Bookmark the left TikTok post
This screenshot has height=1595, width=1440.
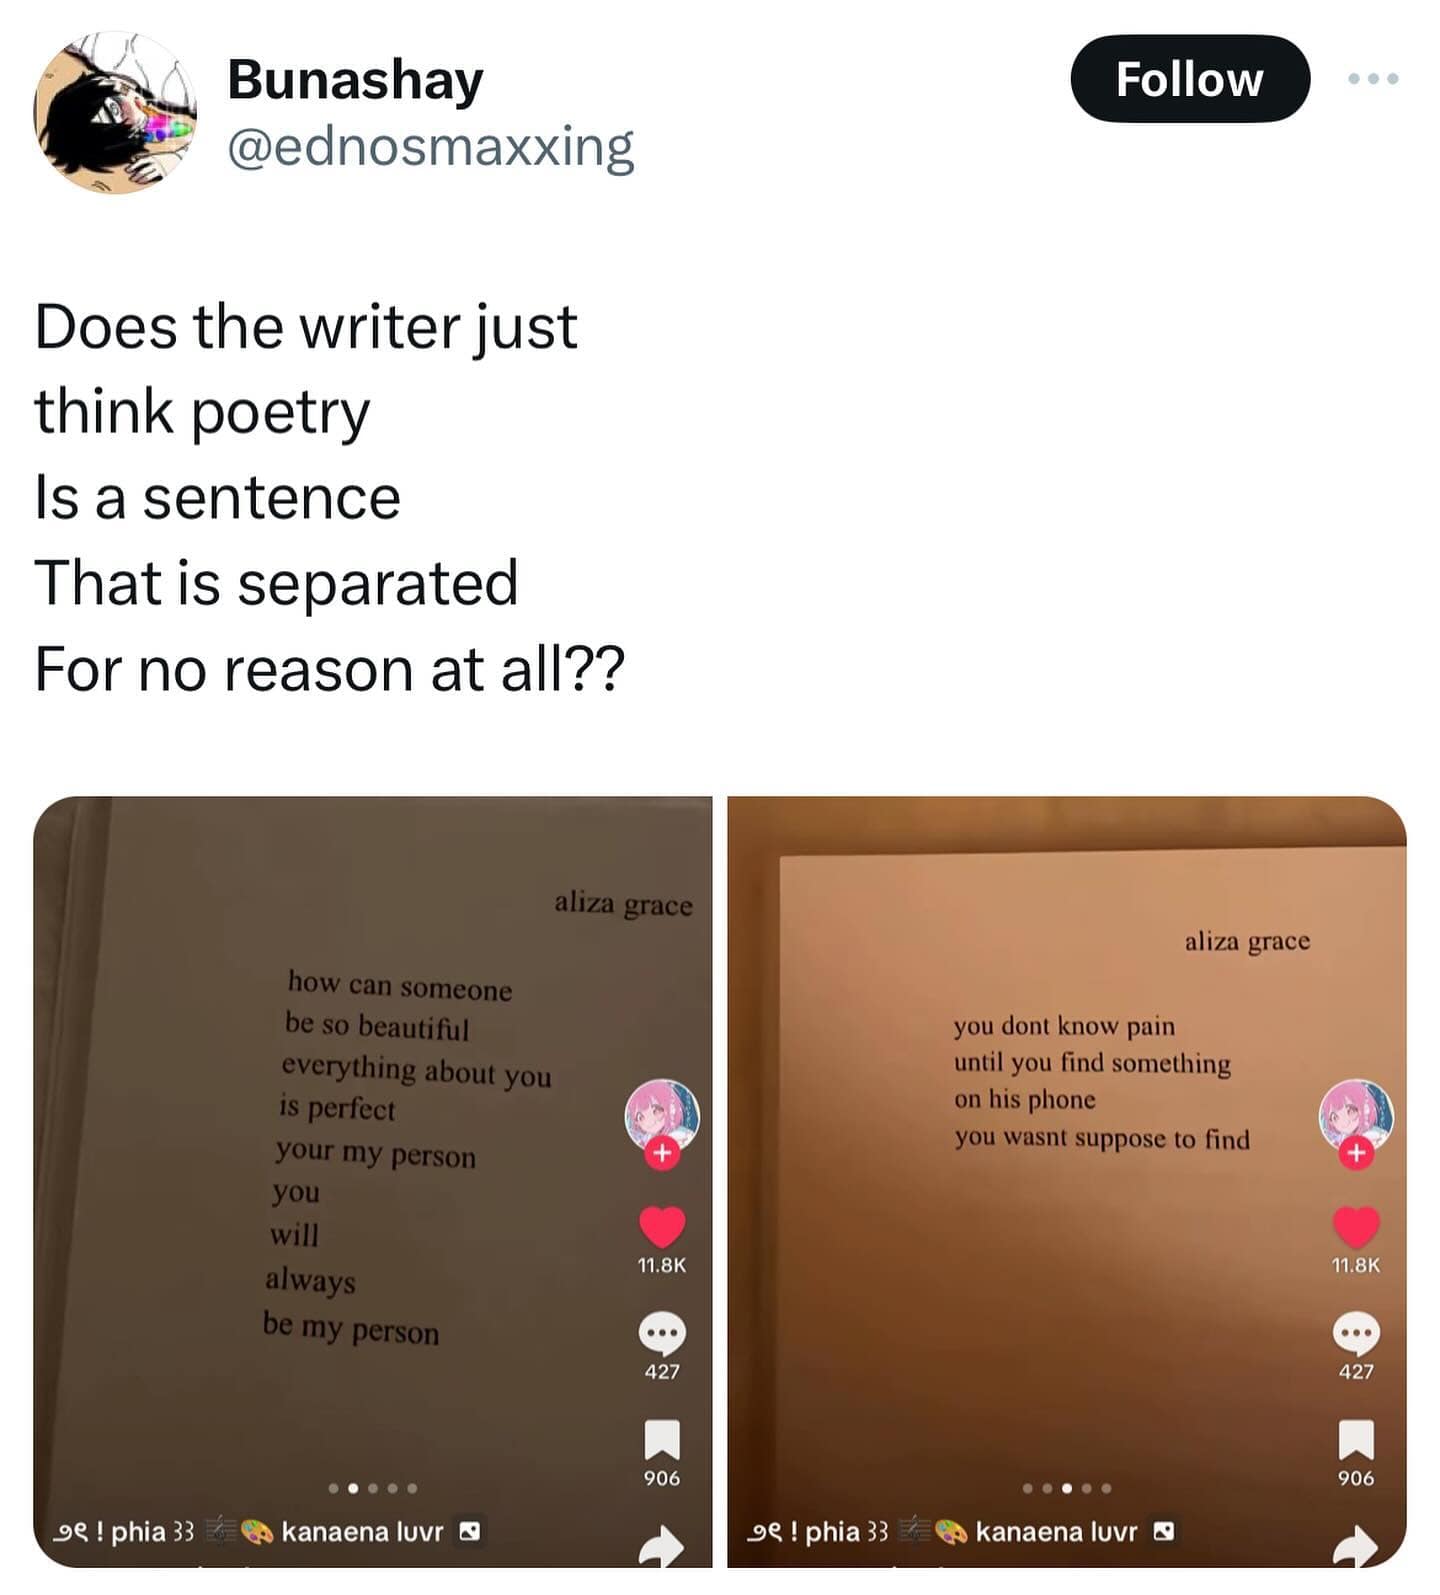[662, 1440]
